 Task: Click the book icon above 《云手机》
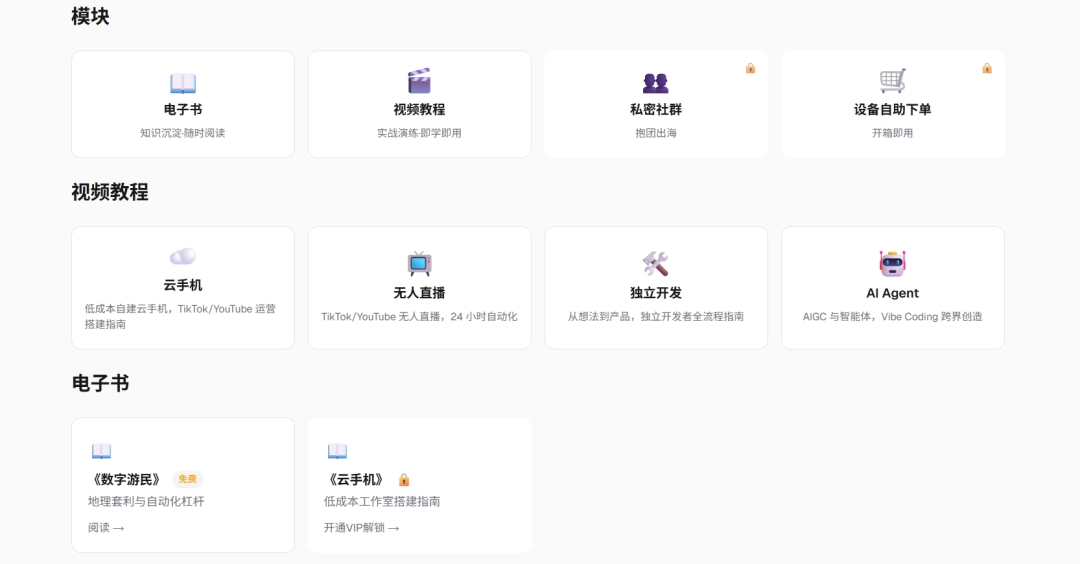[x=338, y=451]
